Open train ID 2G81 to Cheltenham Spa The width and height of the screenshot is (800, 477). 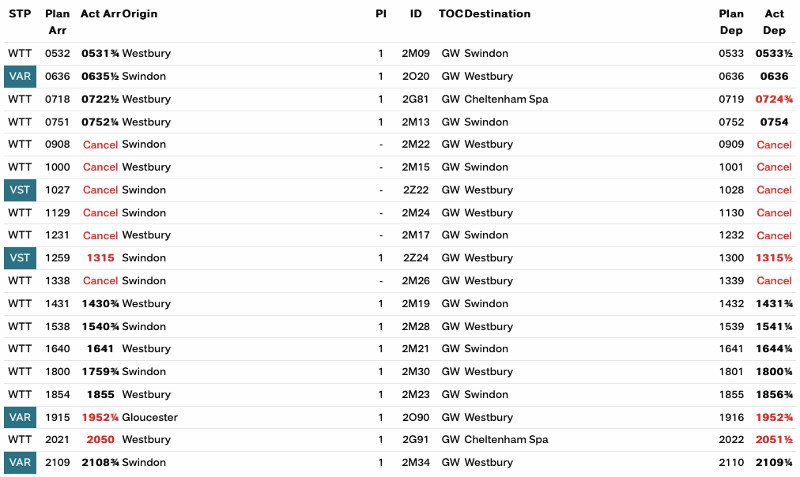click(415, 99)
